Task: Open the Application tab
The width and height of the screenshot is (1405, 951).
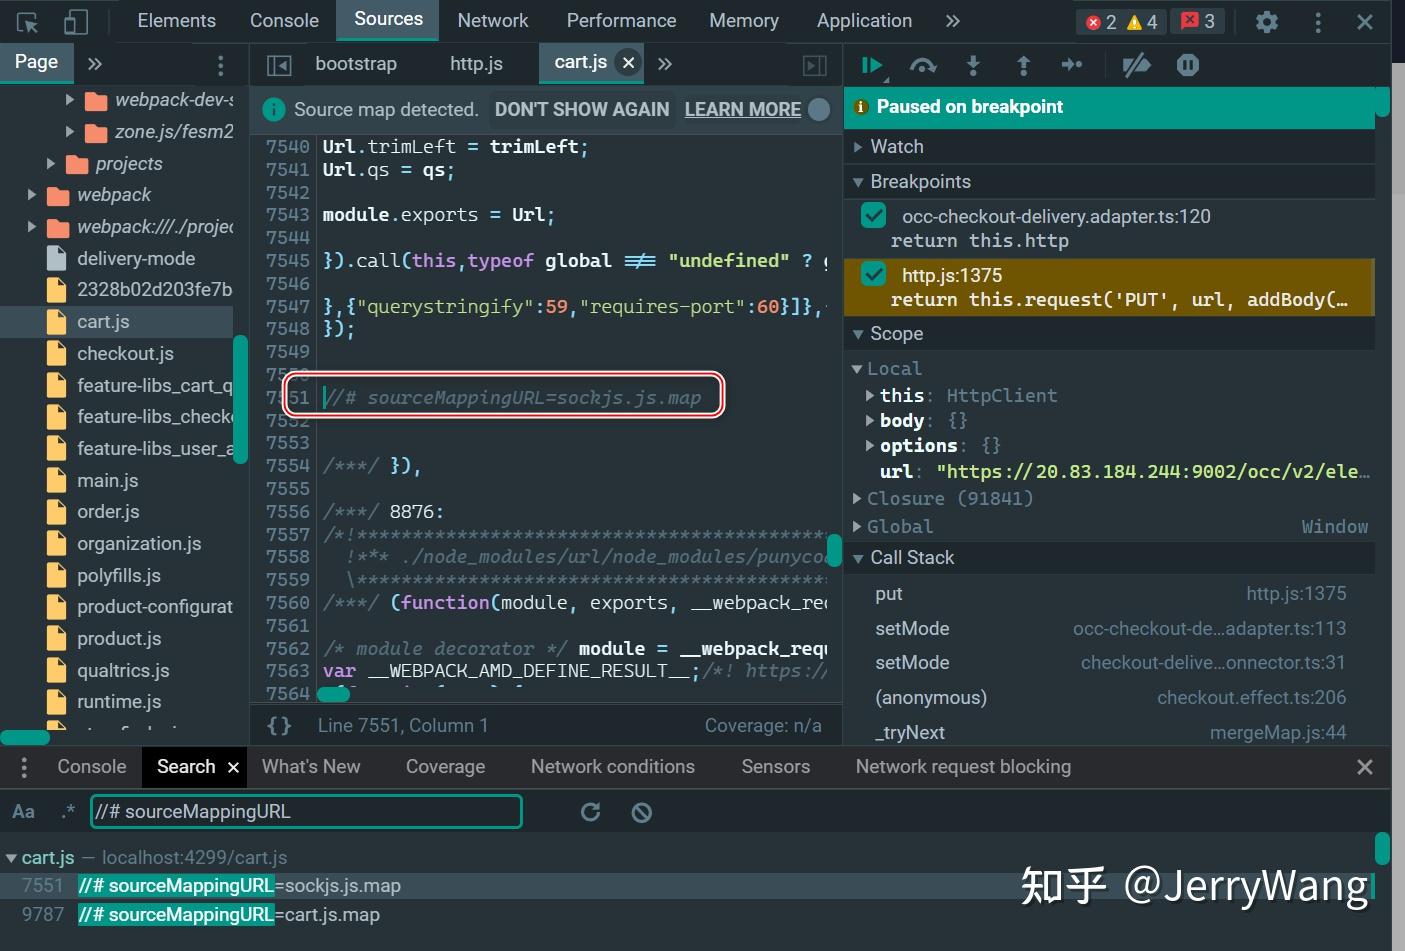Action: point(864,21)
